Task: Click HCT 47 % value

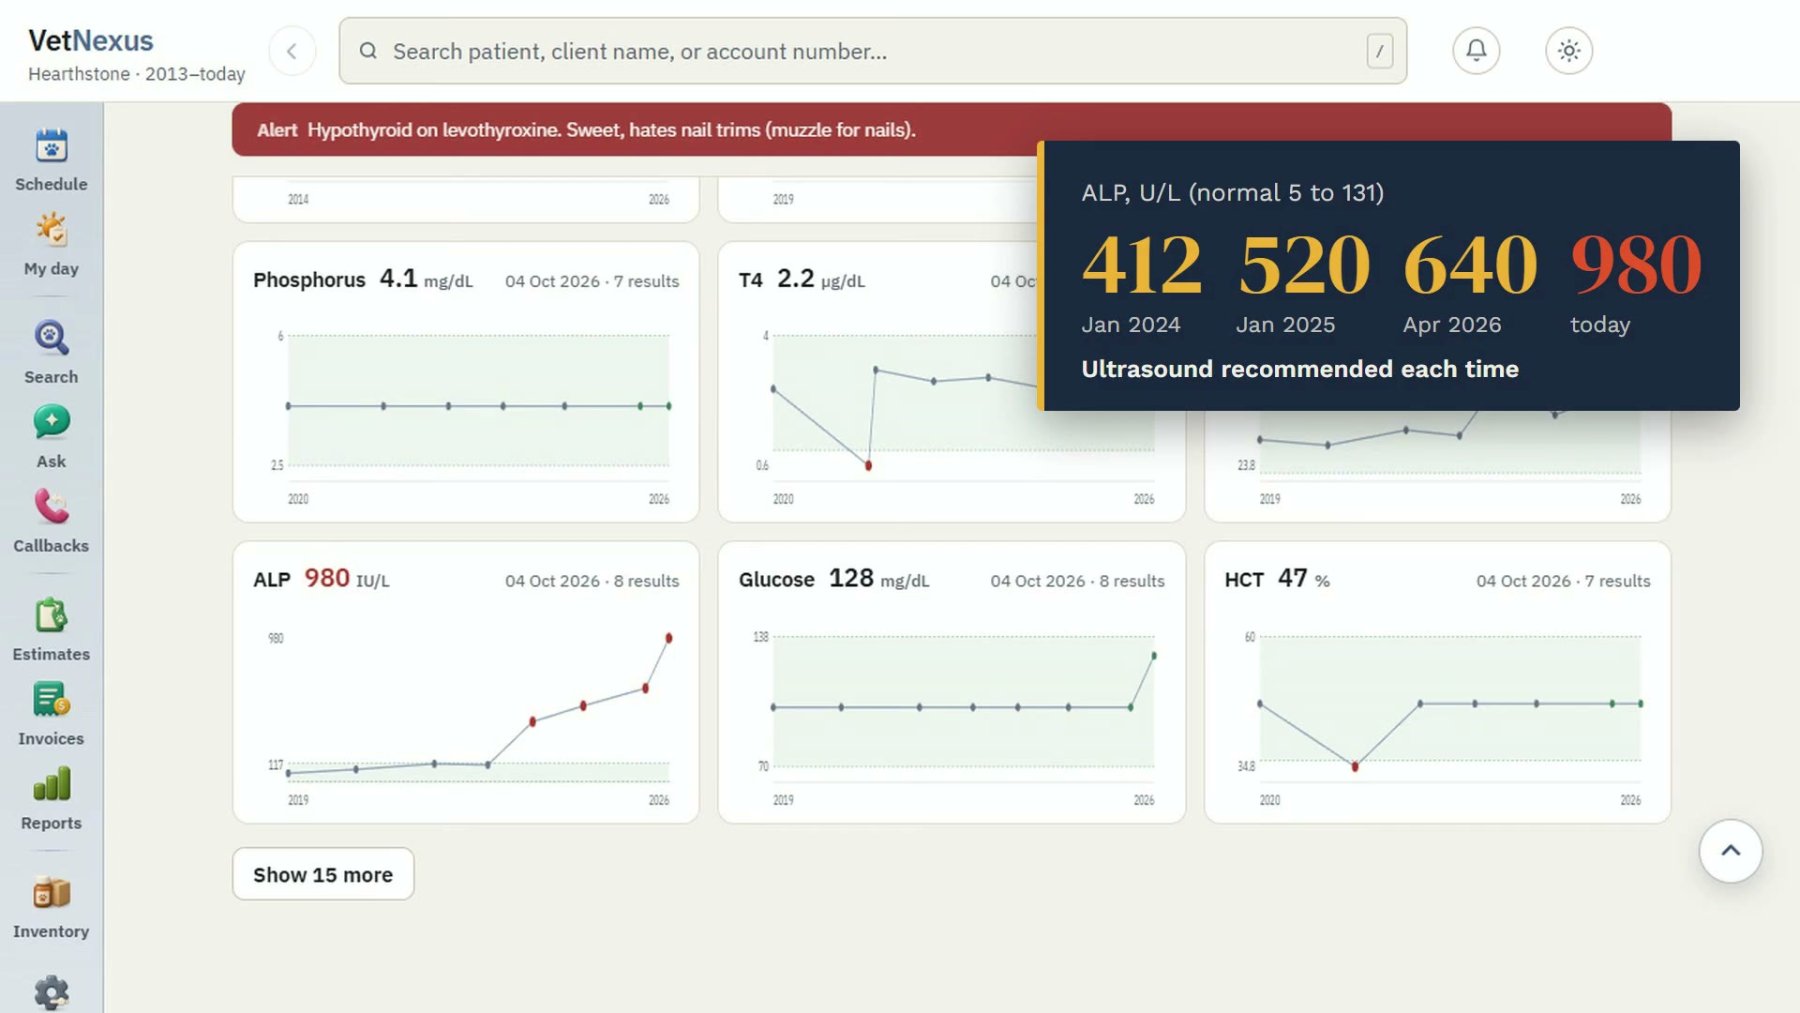Action: point(1304,579)
